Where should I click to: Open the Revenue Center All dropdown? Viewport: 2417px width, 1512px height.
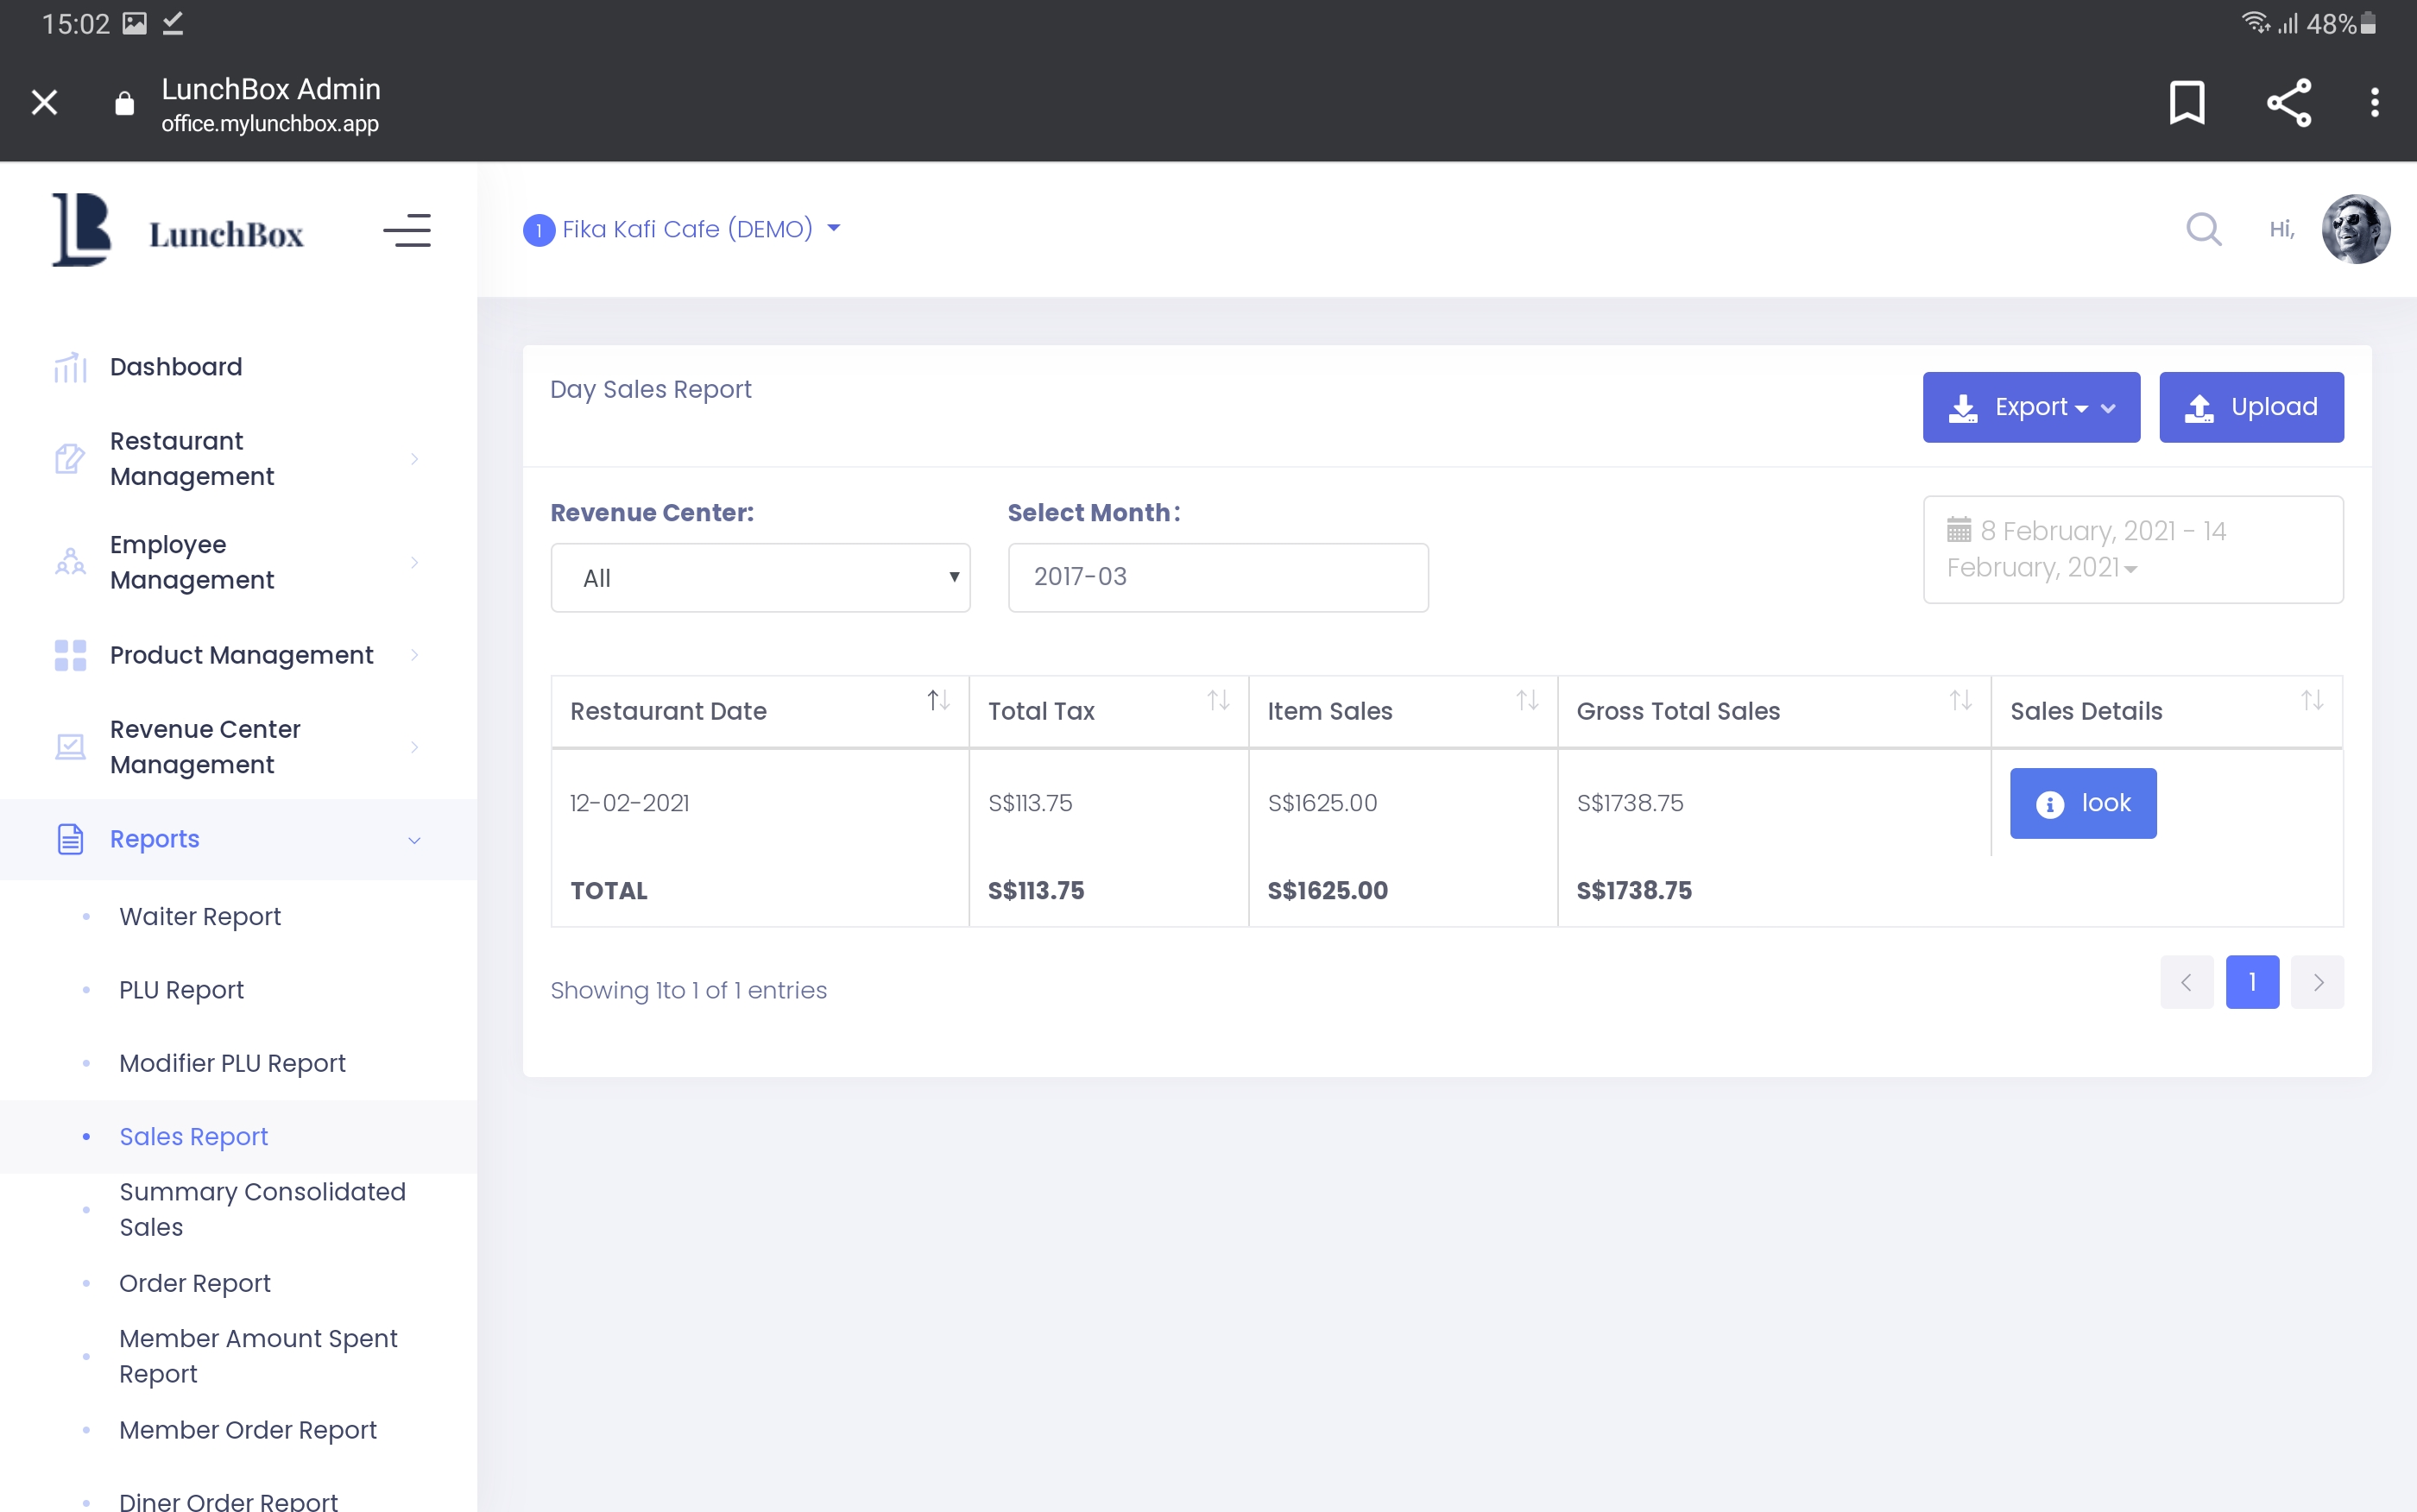click(x=760, y=578)
